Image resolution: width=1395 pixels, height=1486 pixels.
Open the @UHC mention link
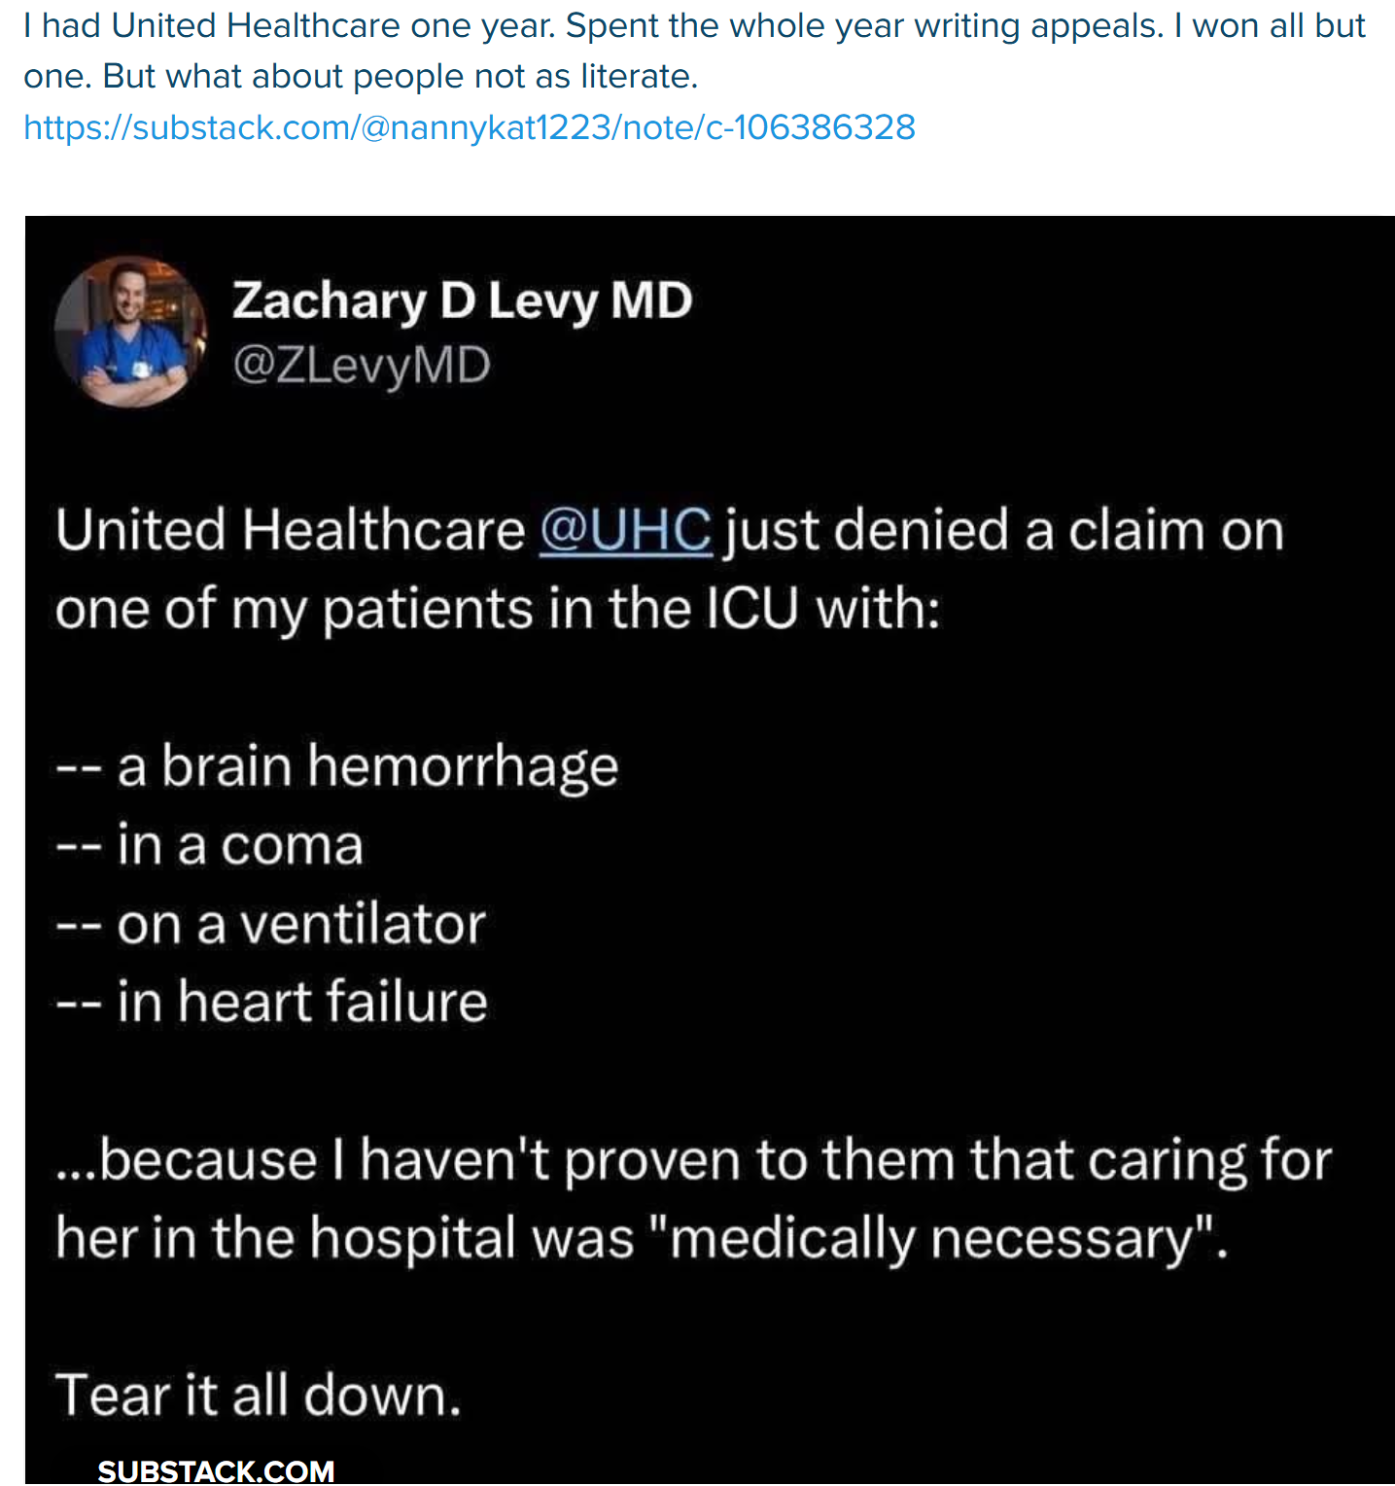click(625, 530)
